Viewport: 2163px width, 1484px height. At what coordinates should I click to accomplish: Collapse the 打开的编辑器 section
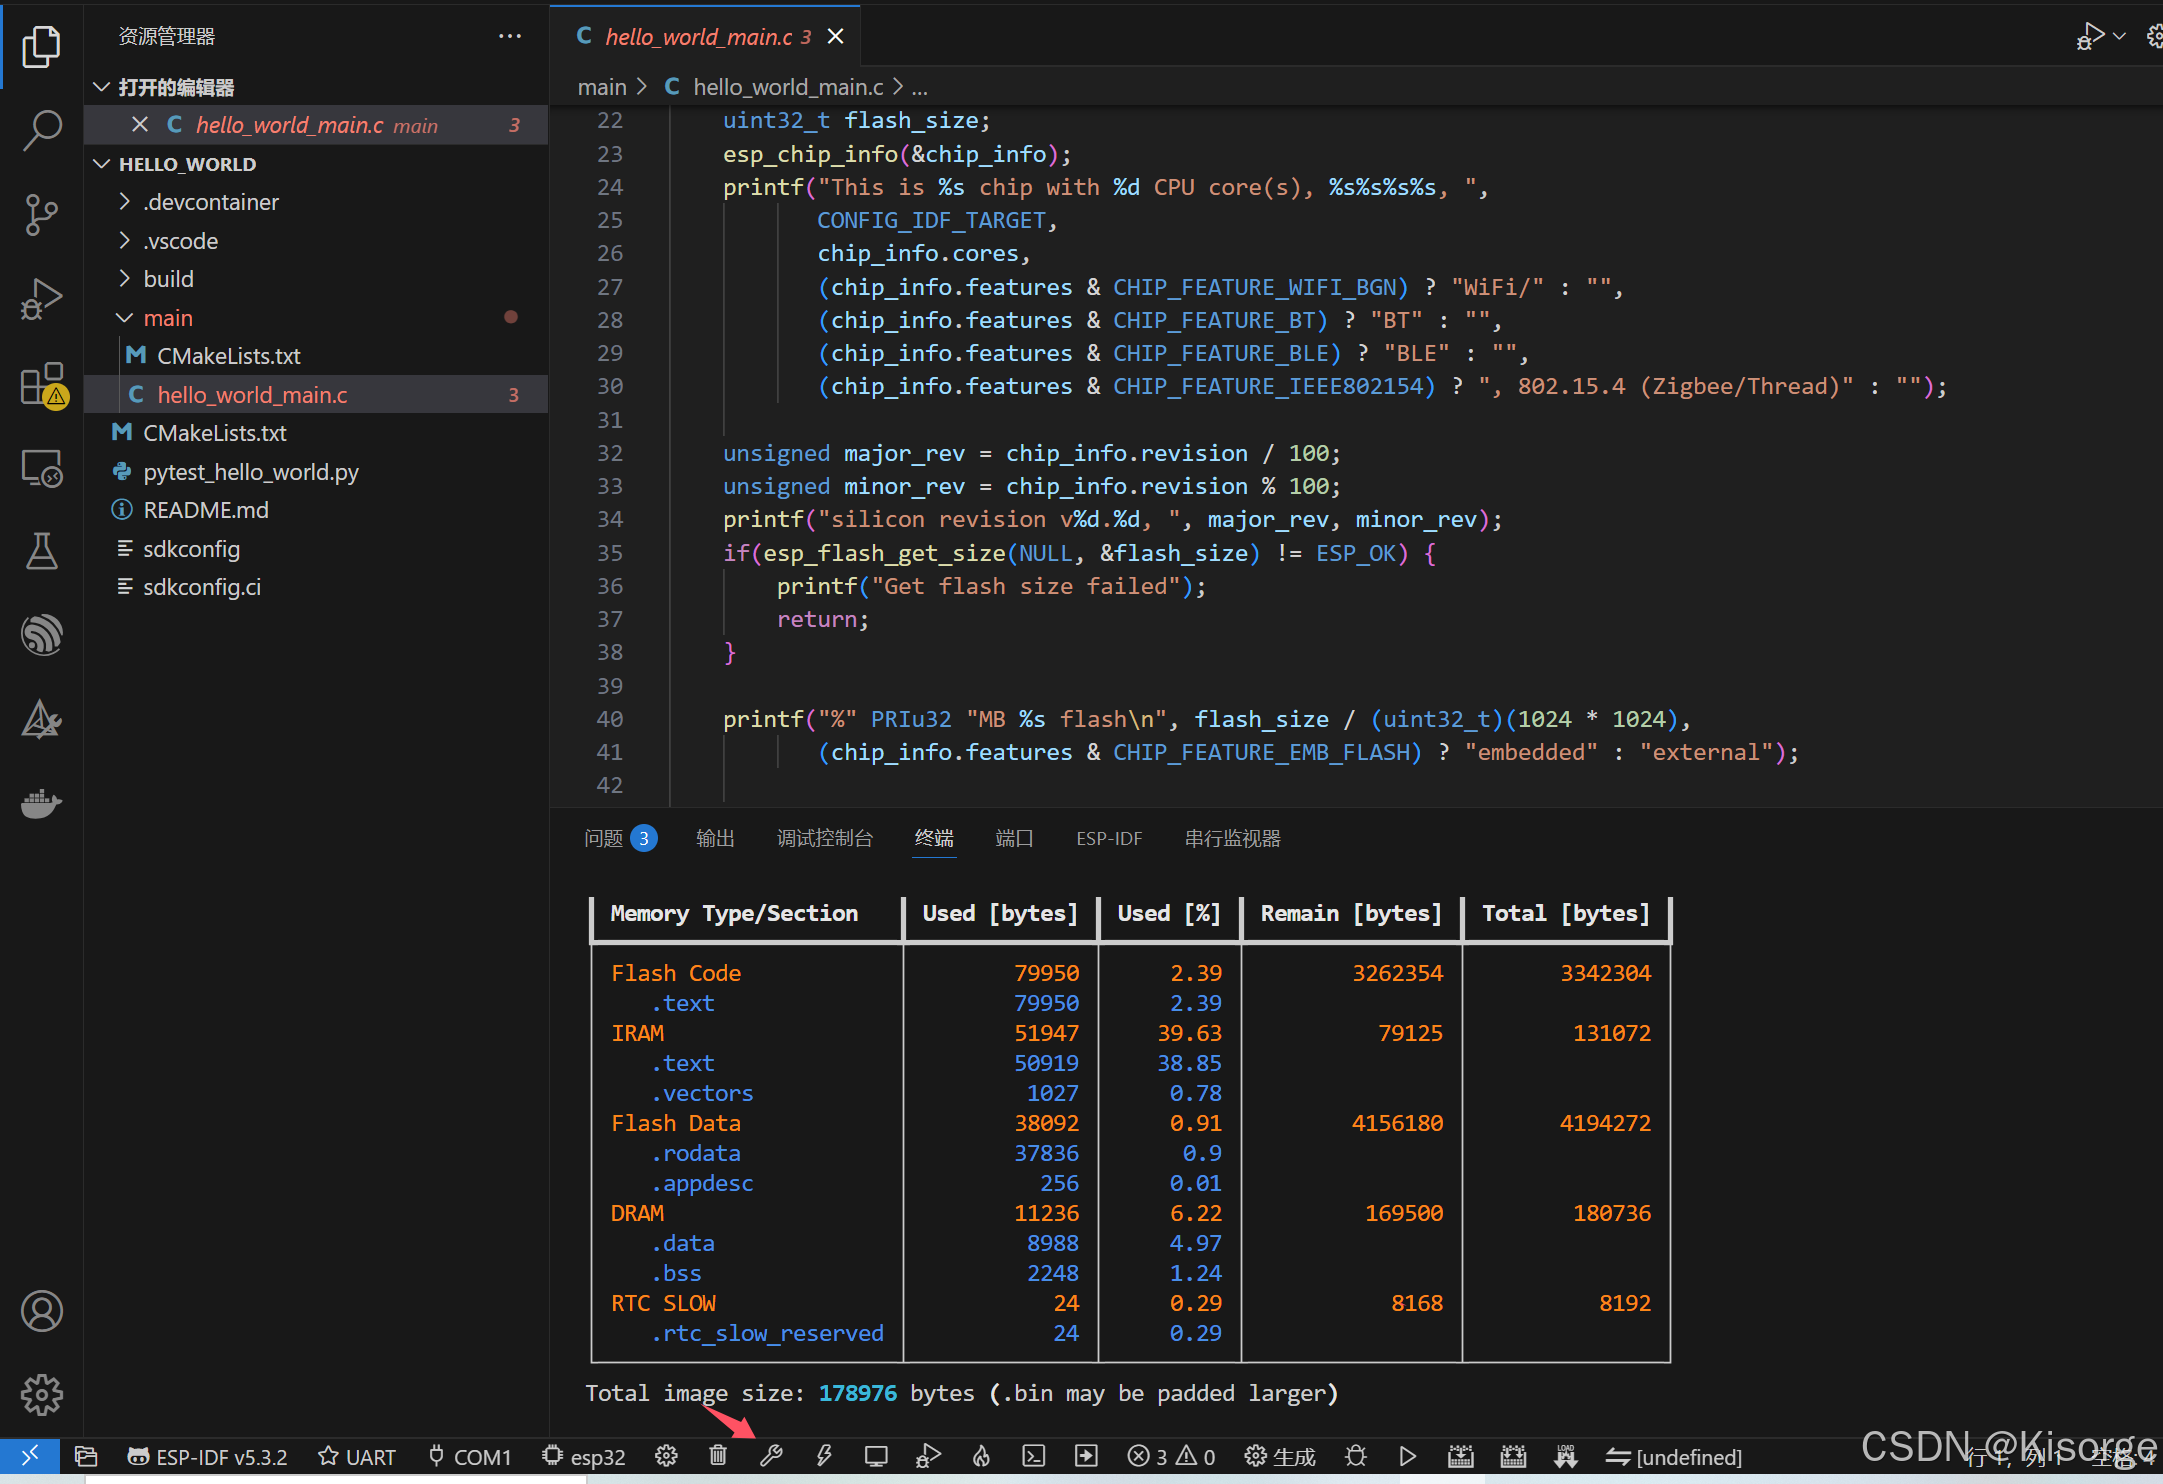[x=101, y=87]
